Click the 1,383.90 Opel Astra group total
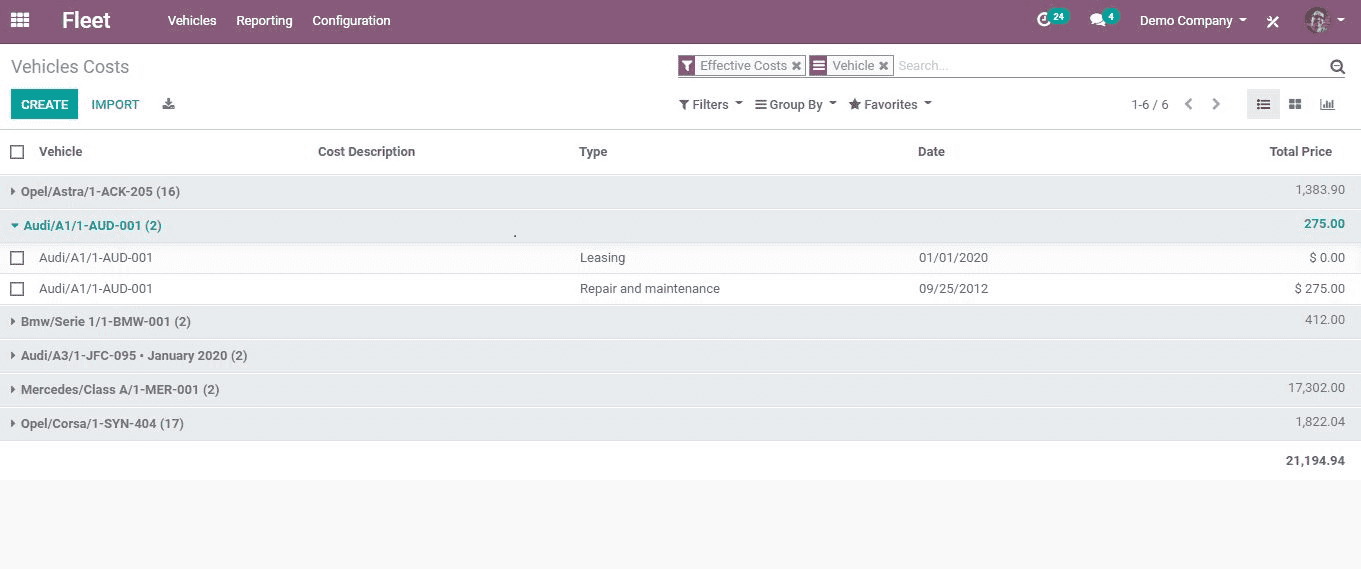 pyautogui.click(x=1320, y=190)
